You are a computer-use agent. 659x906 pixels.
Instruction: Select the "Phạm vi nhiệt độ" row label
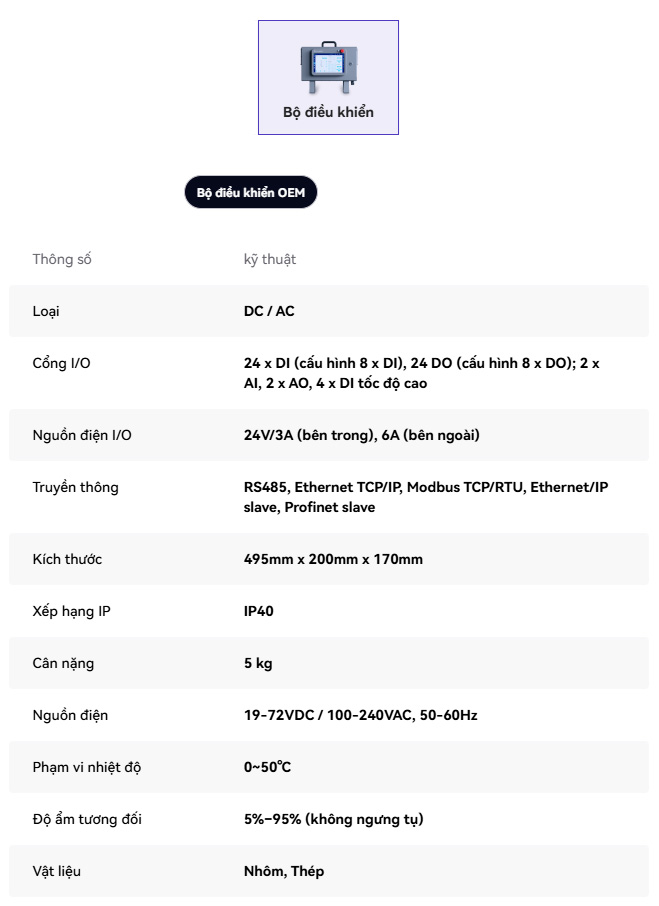[86, 767]
